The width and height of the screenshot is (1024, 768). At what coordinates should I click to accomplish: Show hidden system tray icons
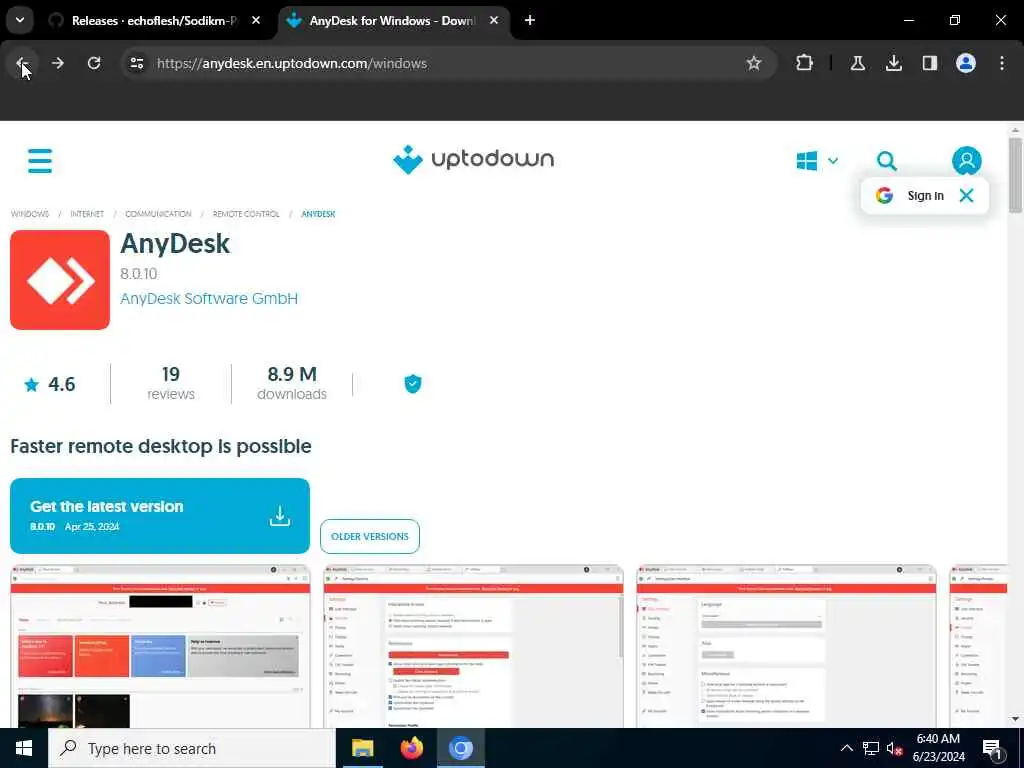click(x=846, y=748)
